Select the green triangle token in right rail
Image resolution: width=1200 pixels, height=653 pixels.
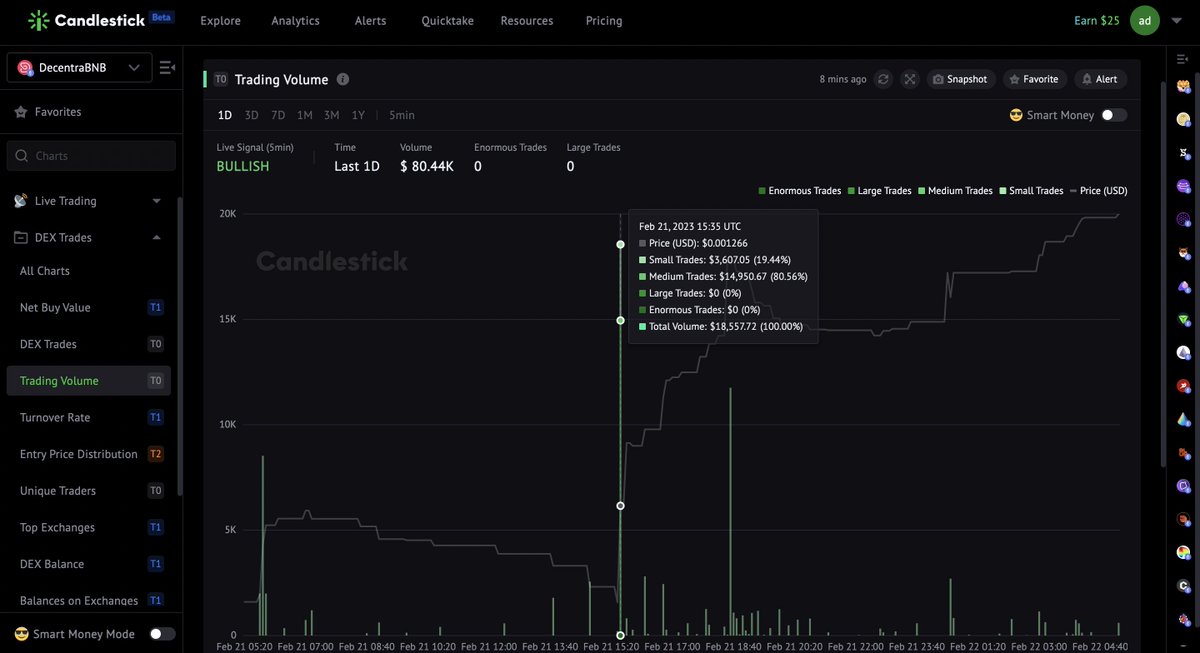click(1183, 319)
